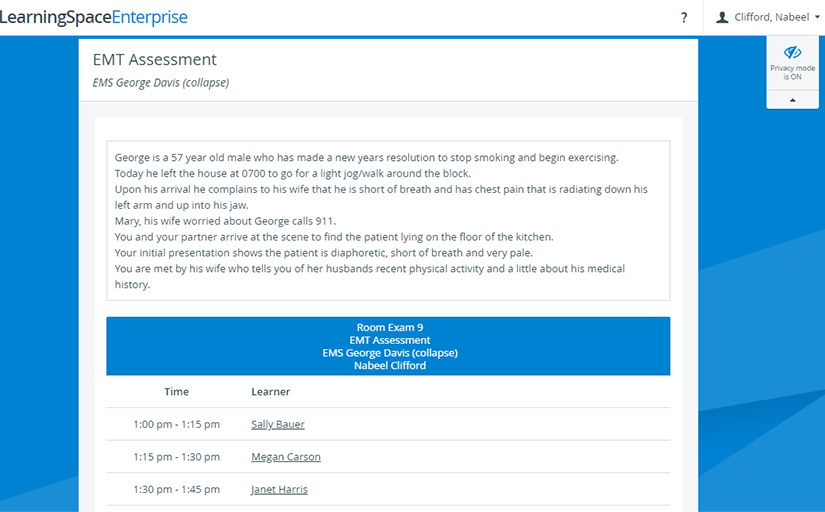Image resolution: width=825 pixels, height=512 pixels.
Task: Click the user profile silhouette icon
Action: (722, 17)
